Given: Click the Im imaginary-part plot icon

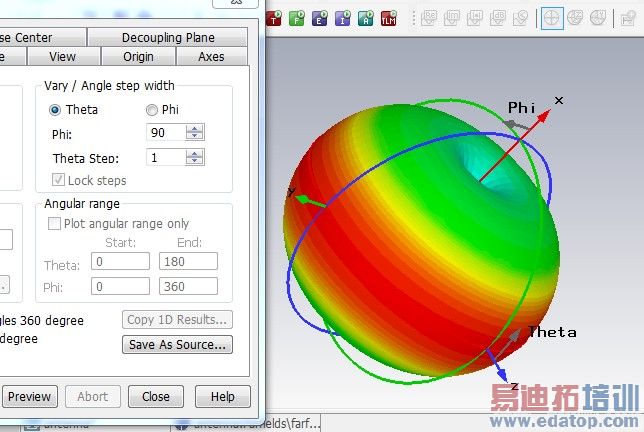Looking at the screenshot, I should 452,18.
